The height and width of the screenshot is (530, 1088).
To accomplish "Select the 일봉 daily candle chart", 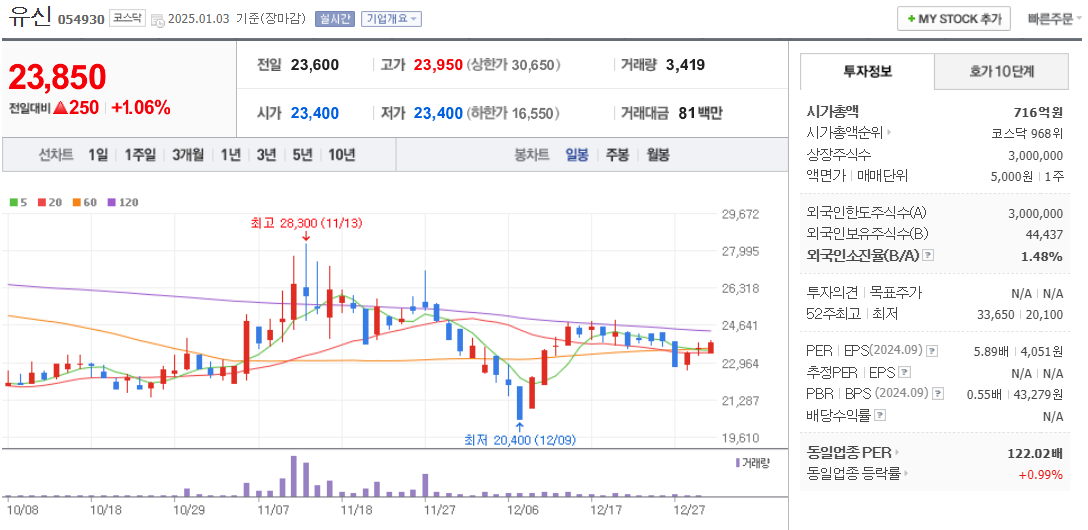I will tap(577, 155).
